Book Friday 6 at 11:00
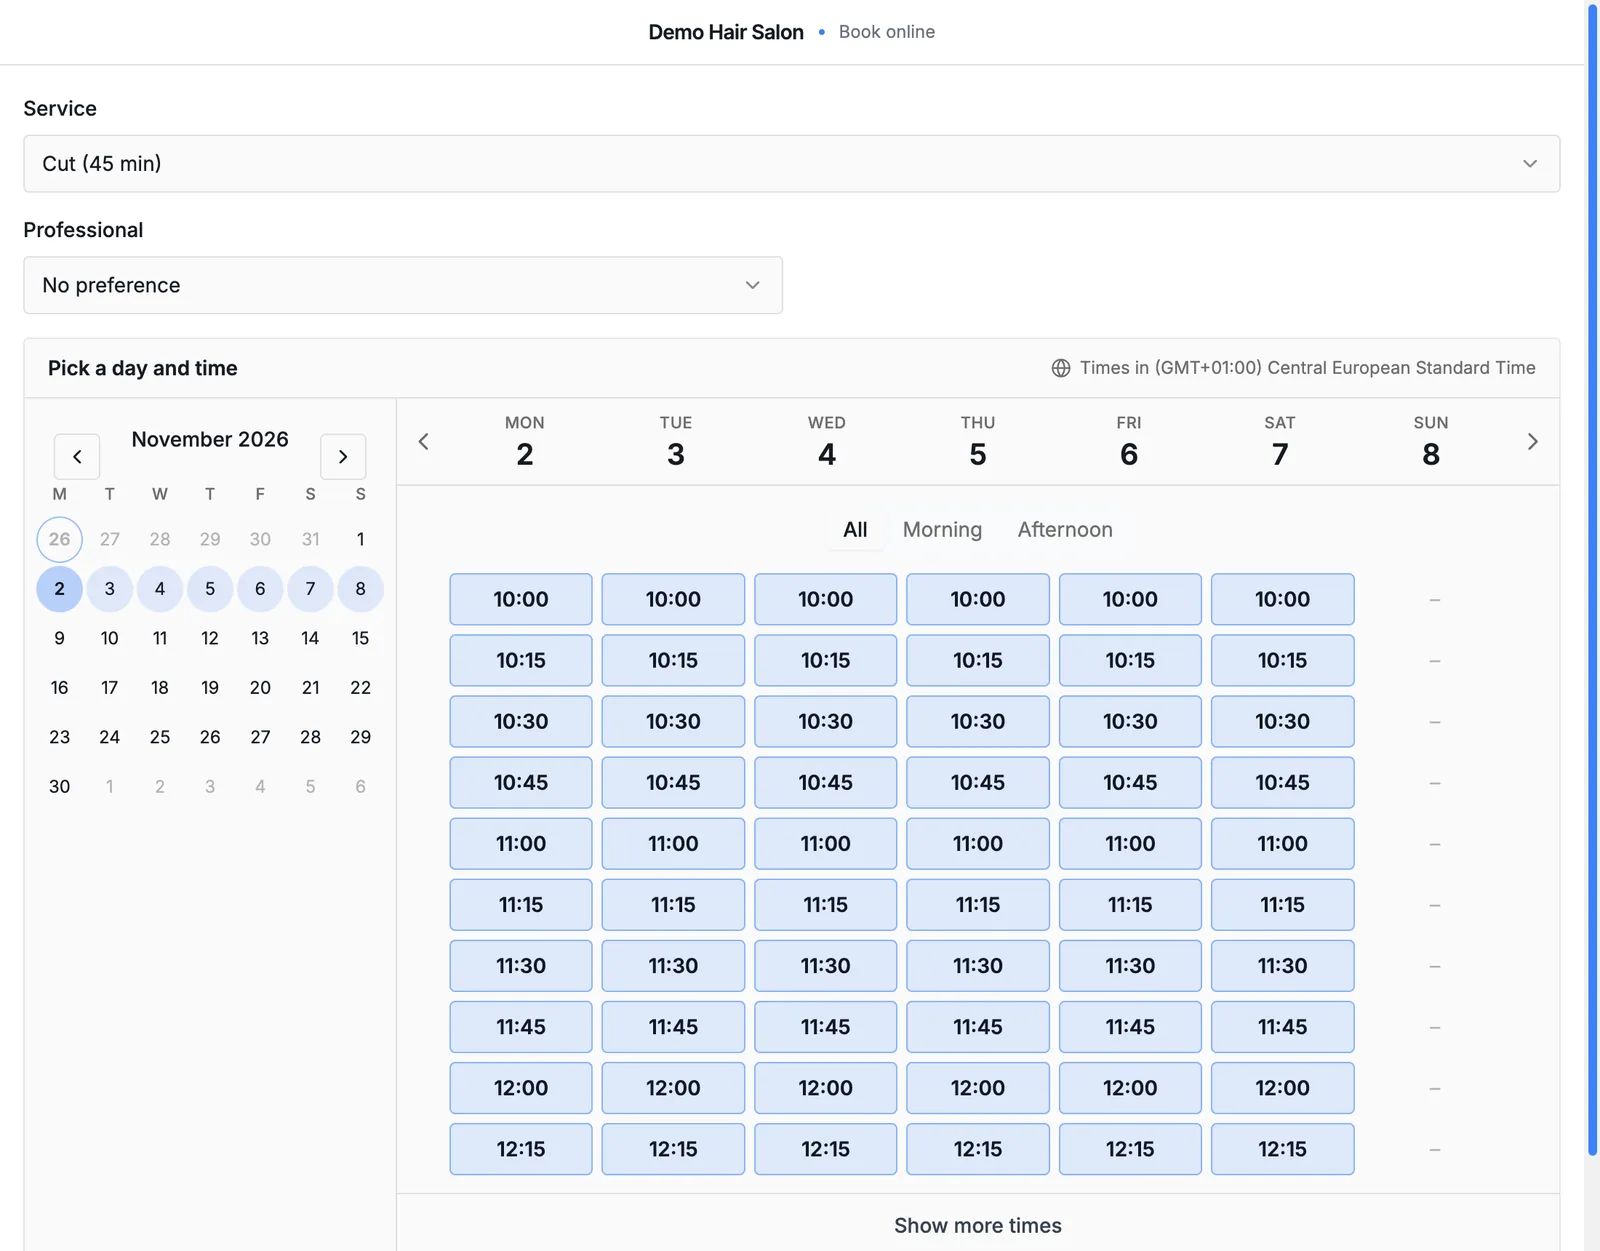 click(x=1130, y=844)
